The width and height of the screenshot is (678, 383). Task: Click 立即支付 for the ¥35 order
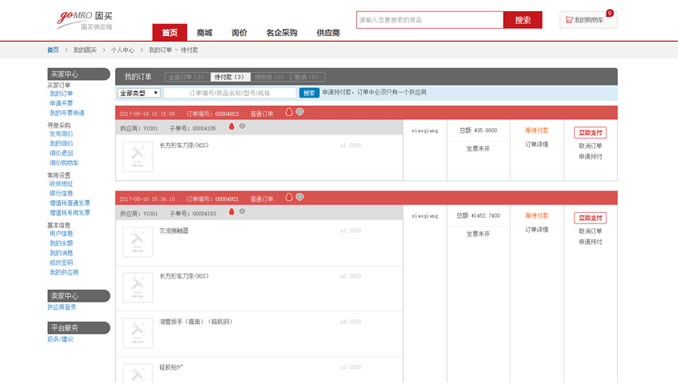pyautogui.click(x=590, y=133)
